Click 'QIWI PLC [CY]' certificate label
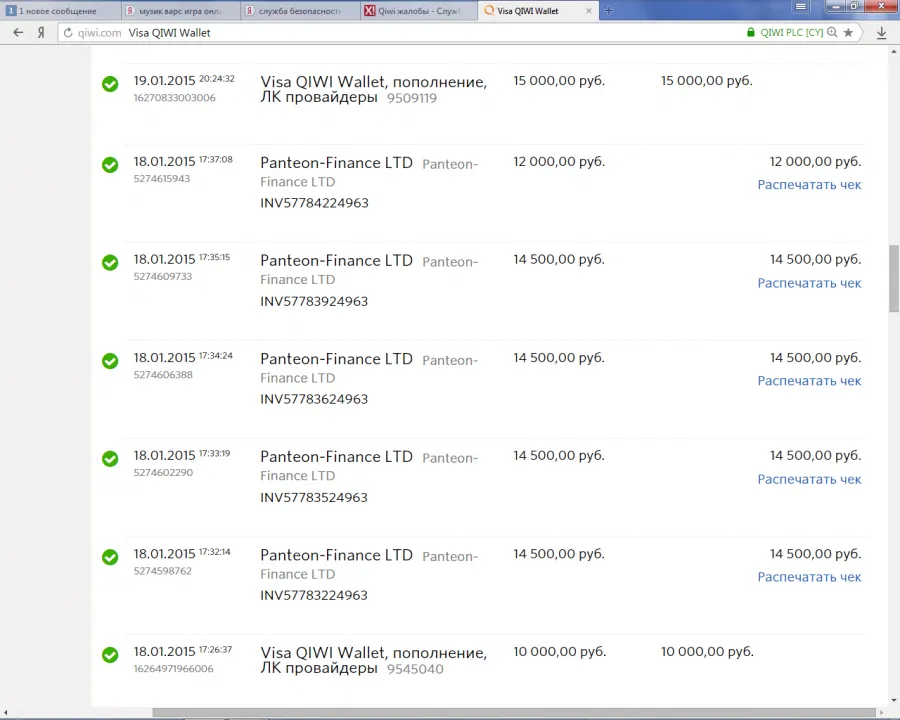The image size is (900, 720). (x=792, y=33)
